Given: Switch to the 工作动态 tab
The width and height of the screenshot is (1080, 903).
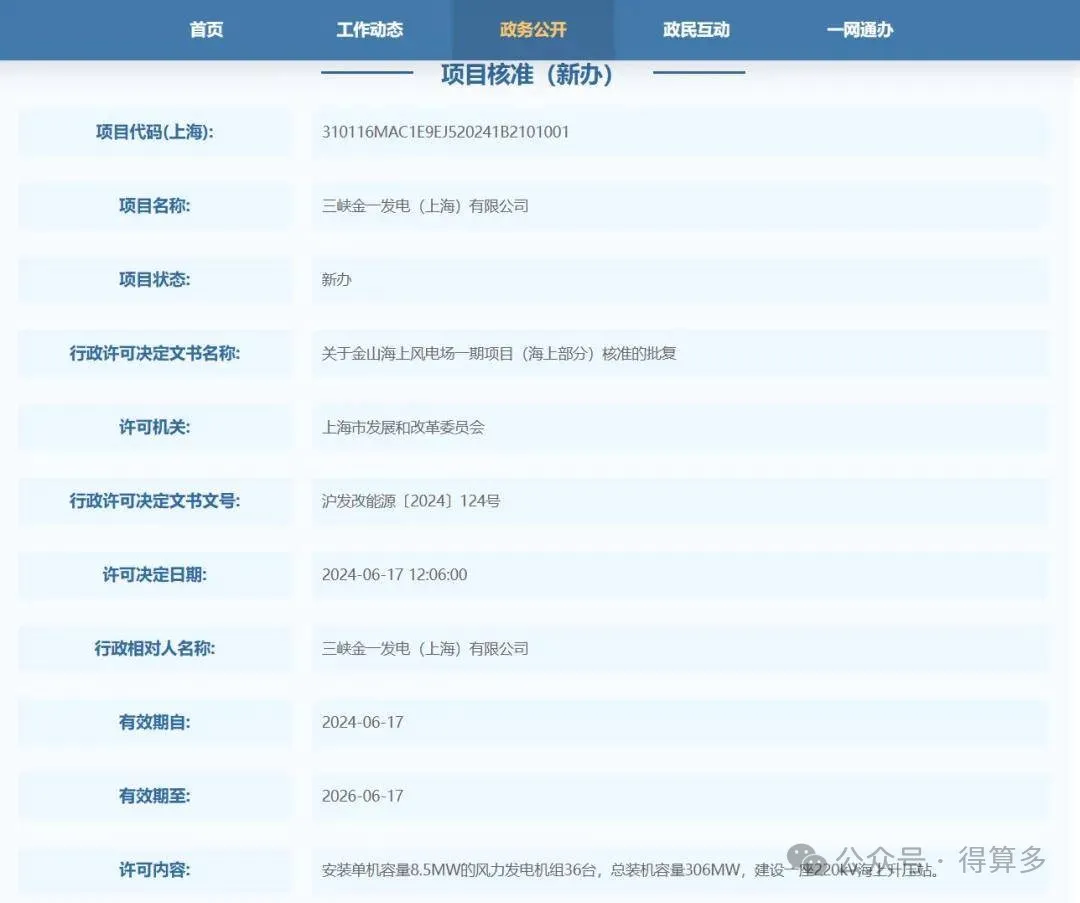Looking at the screenshot, I should [x=369, y=30].
